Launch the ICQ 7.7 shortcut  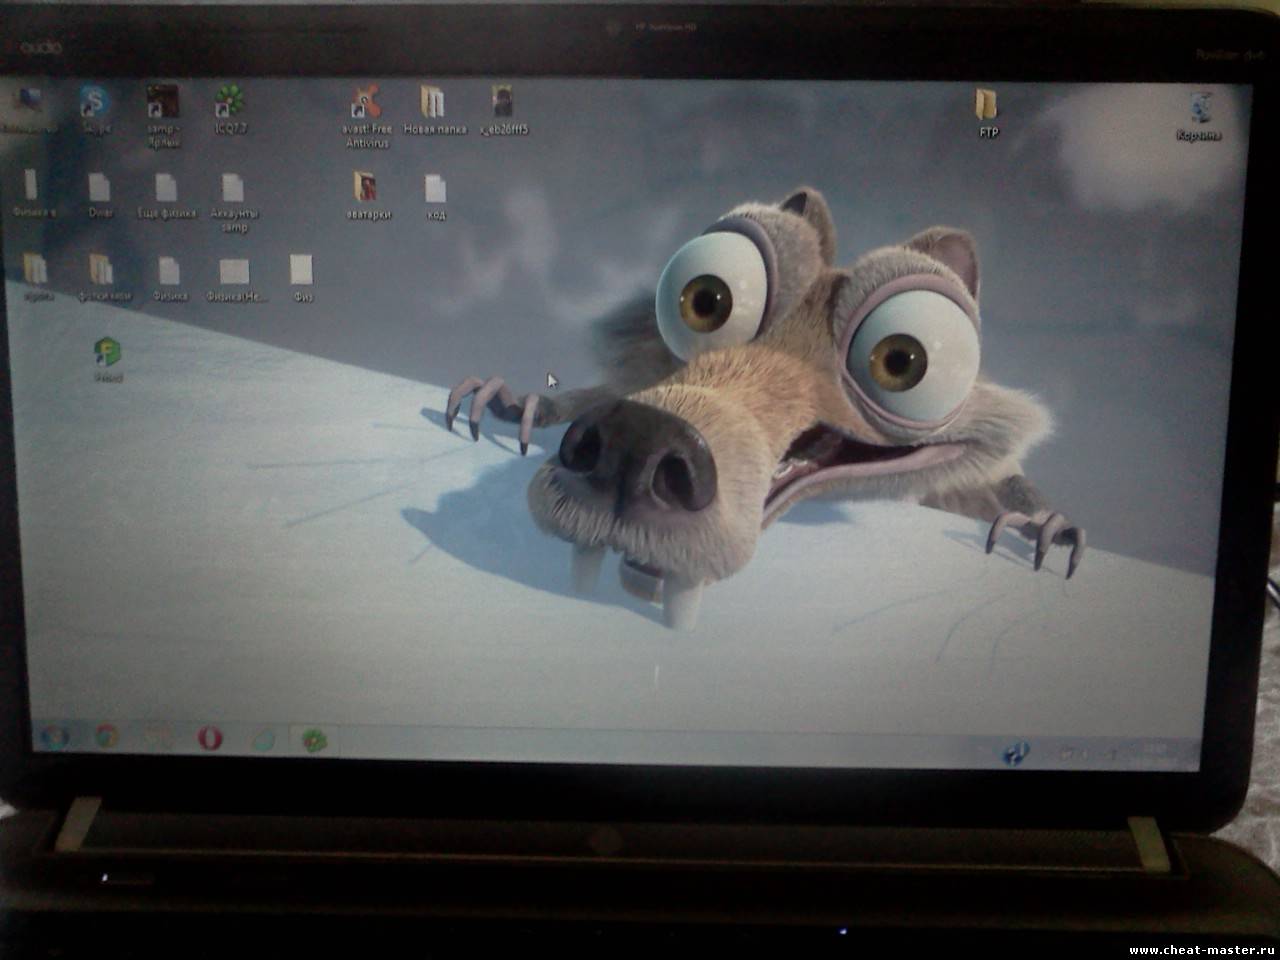(x=231, y=103)
